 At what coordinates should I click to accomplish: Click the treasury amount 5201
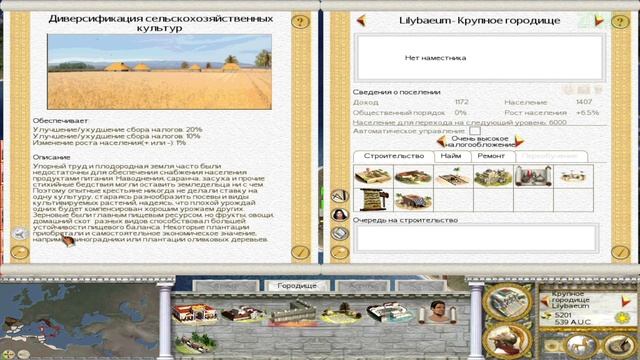pos(563,315)
